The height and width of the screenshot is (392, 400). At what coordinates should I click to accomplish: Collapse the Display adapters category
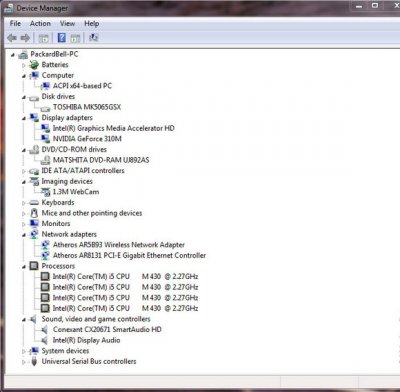coord(24,118)
